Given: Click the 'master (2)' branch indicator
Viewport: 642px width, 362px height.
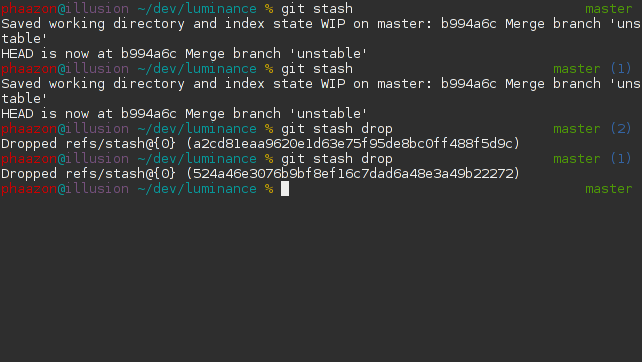Looking at the screenshot, I should point(592,129).
